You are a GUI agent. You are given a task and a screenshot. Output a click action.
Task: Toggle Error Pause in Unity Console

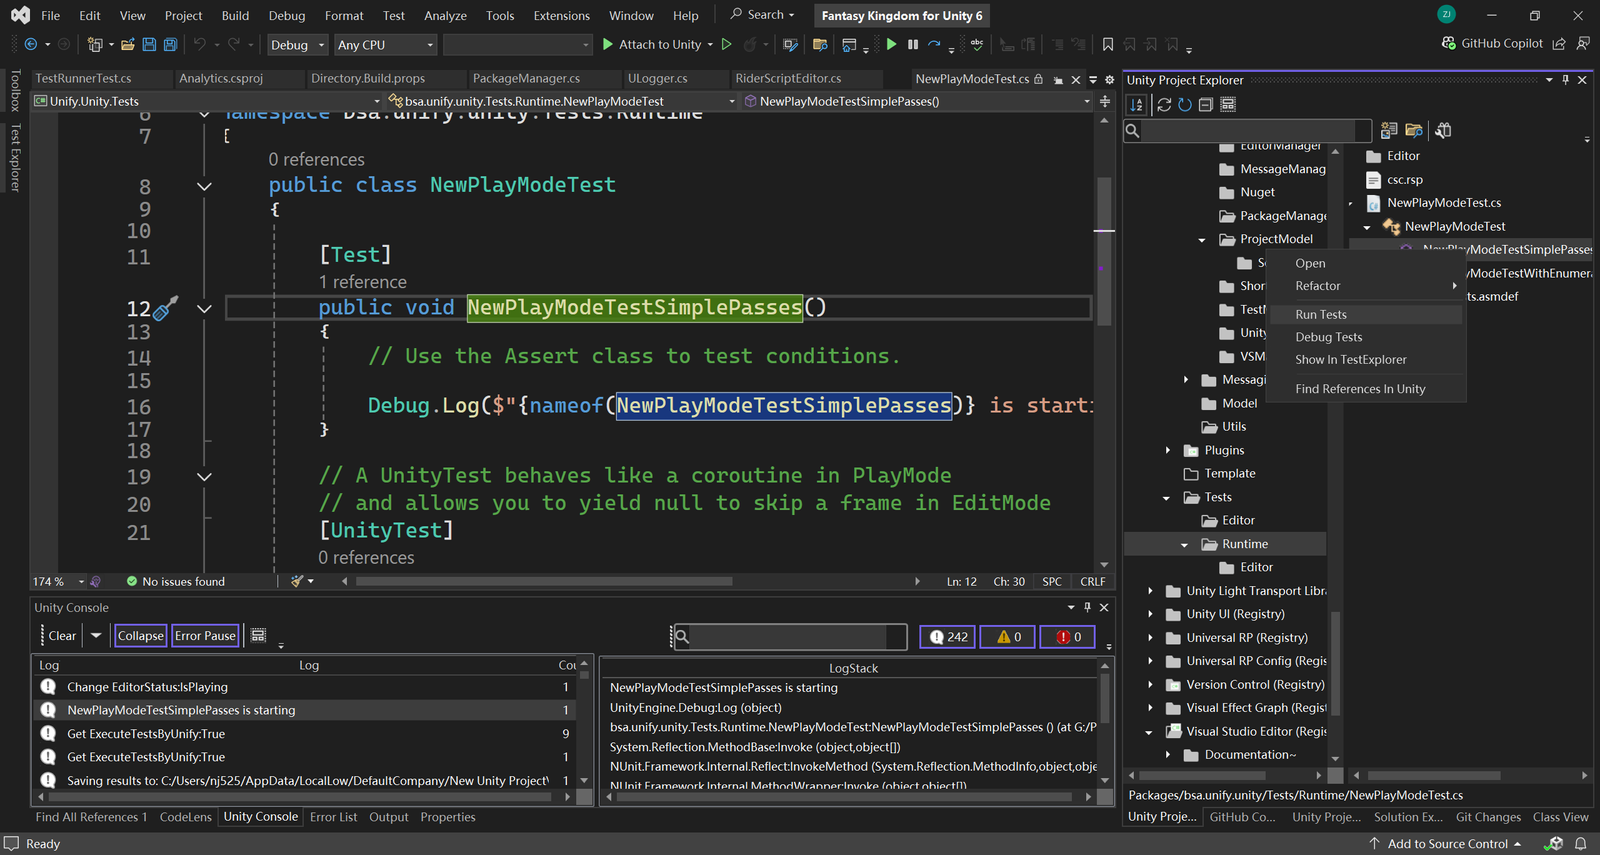click(205, 636)
